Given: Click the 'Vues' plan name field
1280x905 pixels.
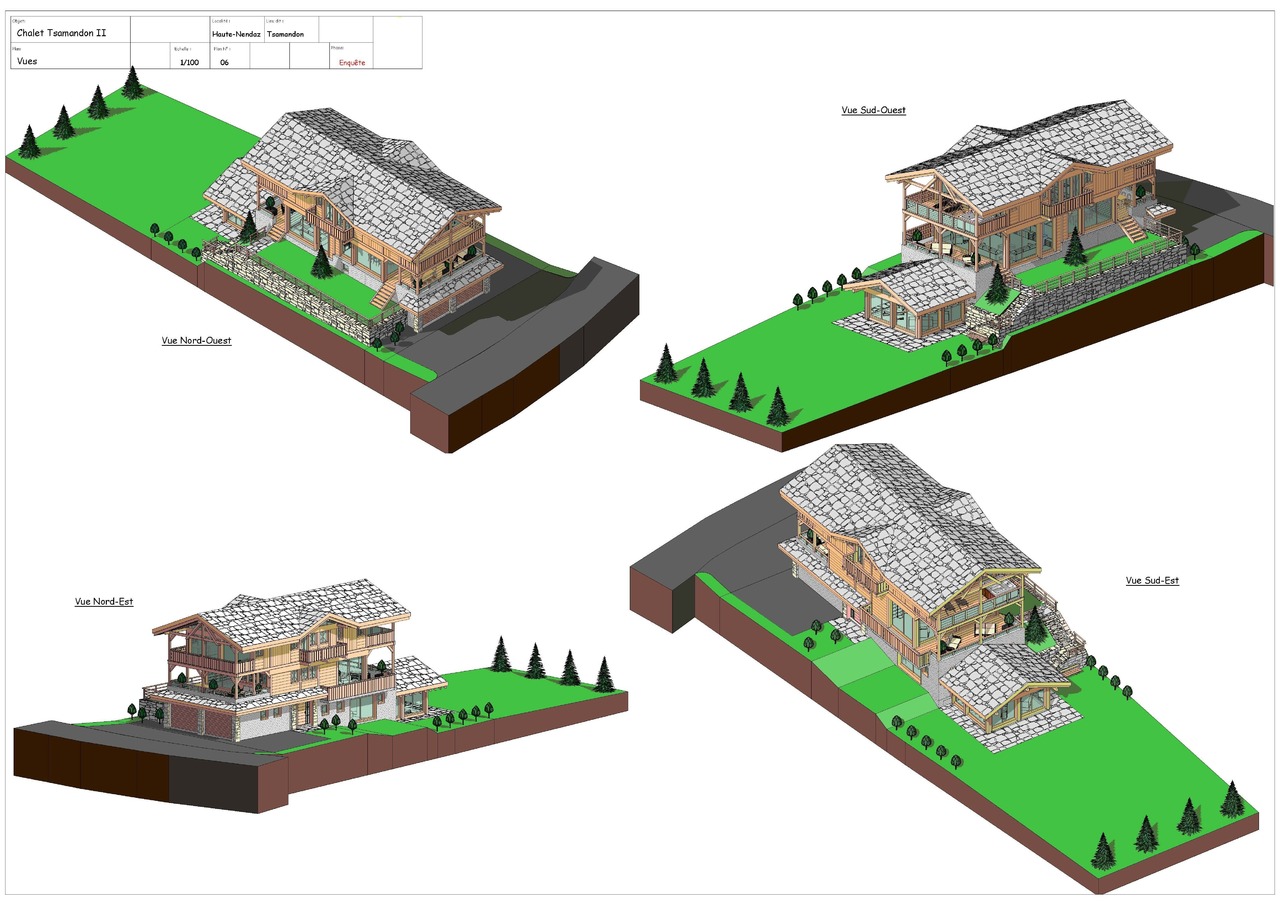Looking at the screenshot, I should click(x=27, y=61).
